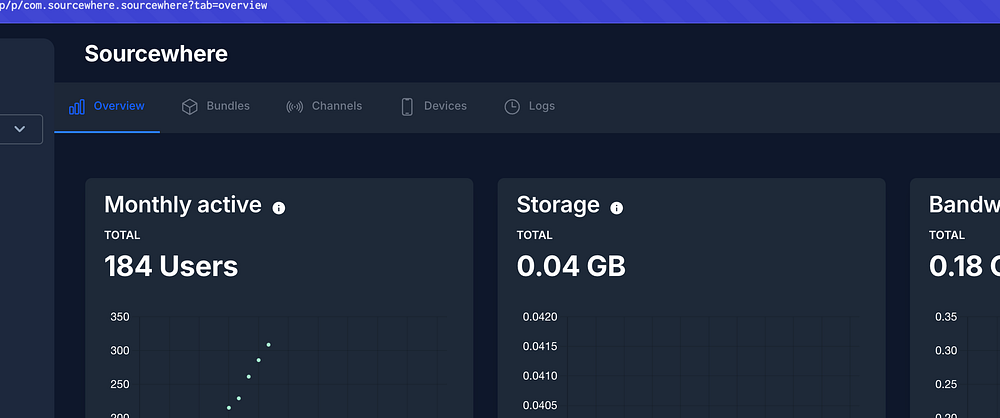
Task: Click the 0.0420 axis label in storage chart
Action: [x=540, y=317]
